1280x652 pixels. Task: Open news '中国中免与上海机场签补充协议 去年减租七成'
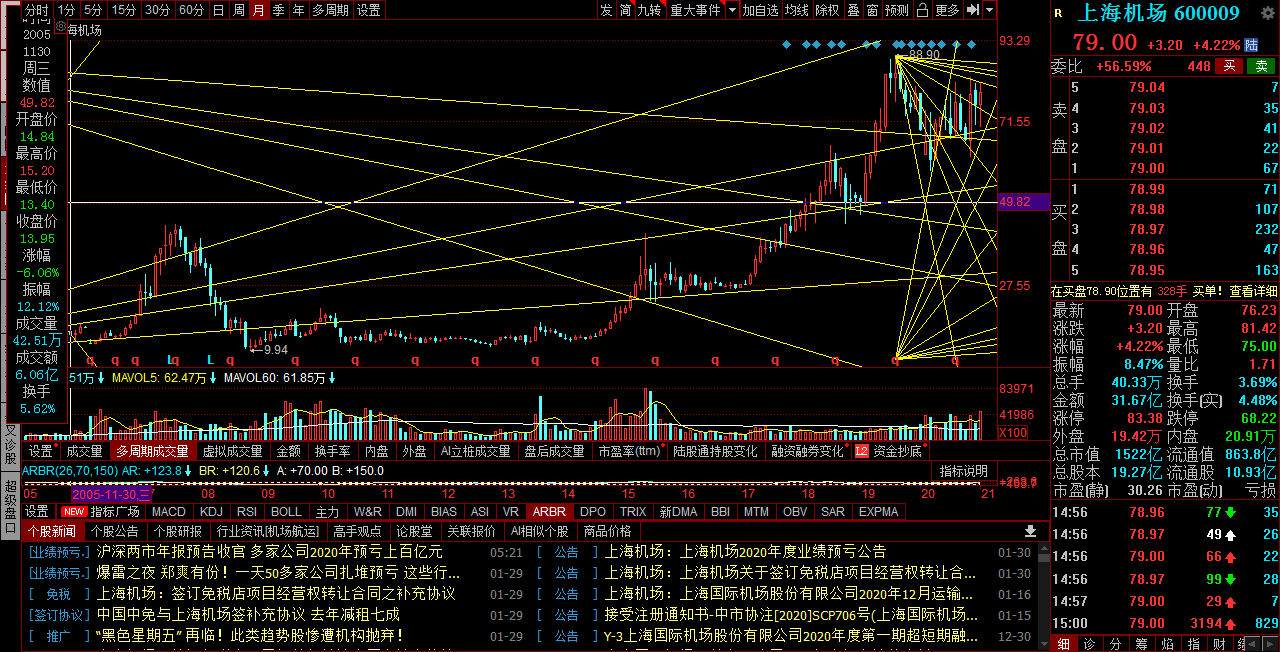tap(248, 614)
